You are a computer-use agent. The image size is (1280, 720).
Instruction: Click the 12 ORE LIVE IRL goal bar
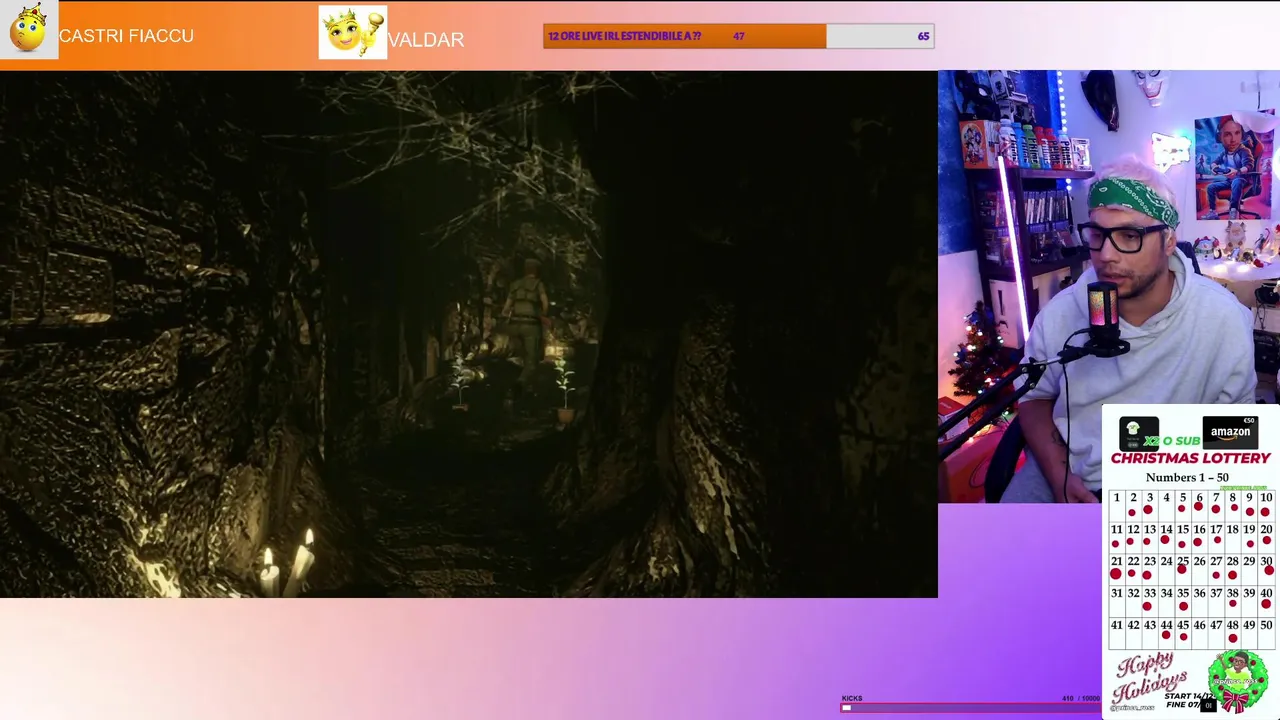pos(739,36)
